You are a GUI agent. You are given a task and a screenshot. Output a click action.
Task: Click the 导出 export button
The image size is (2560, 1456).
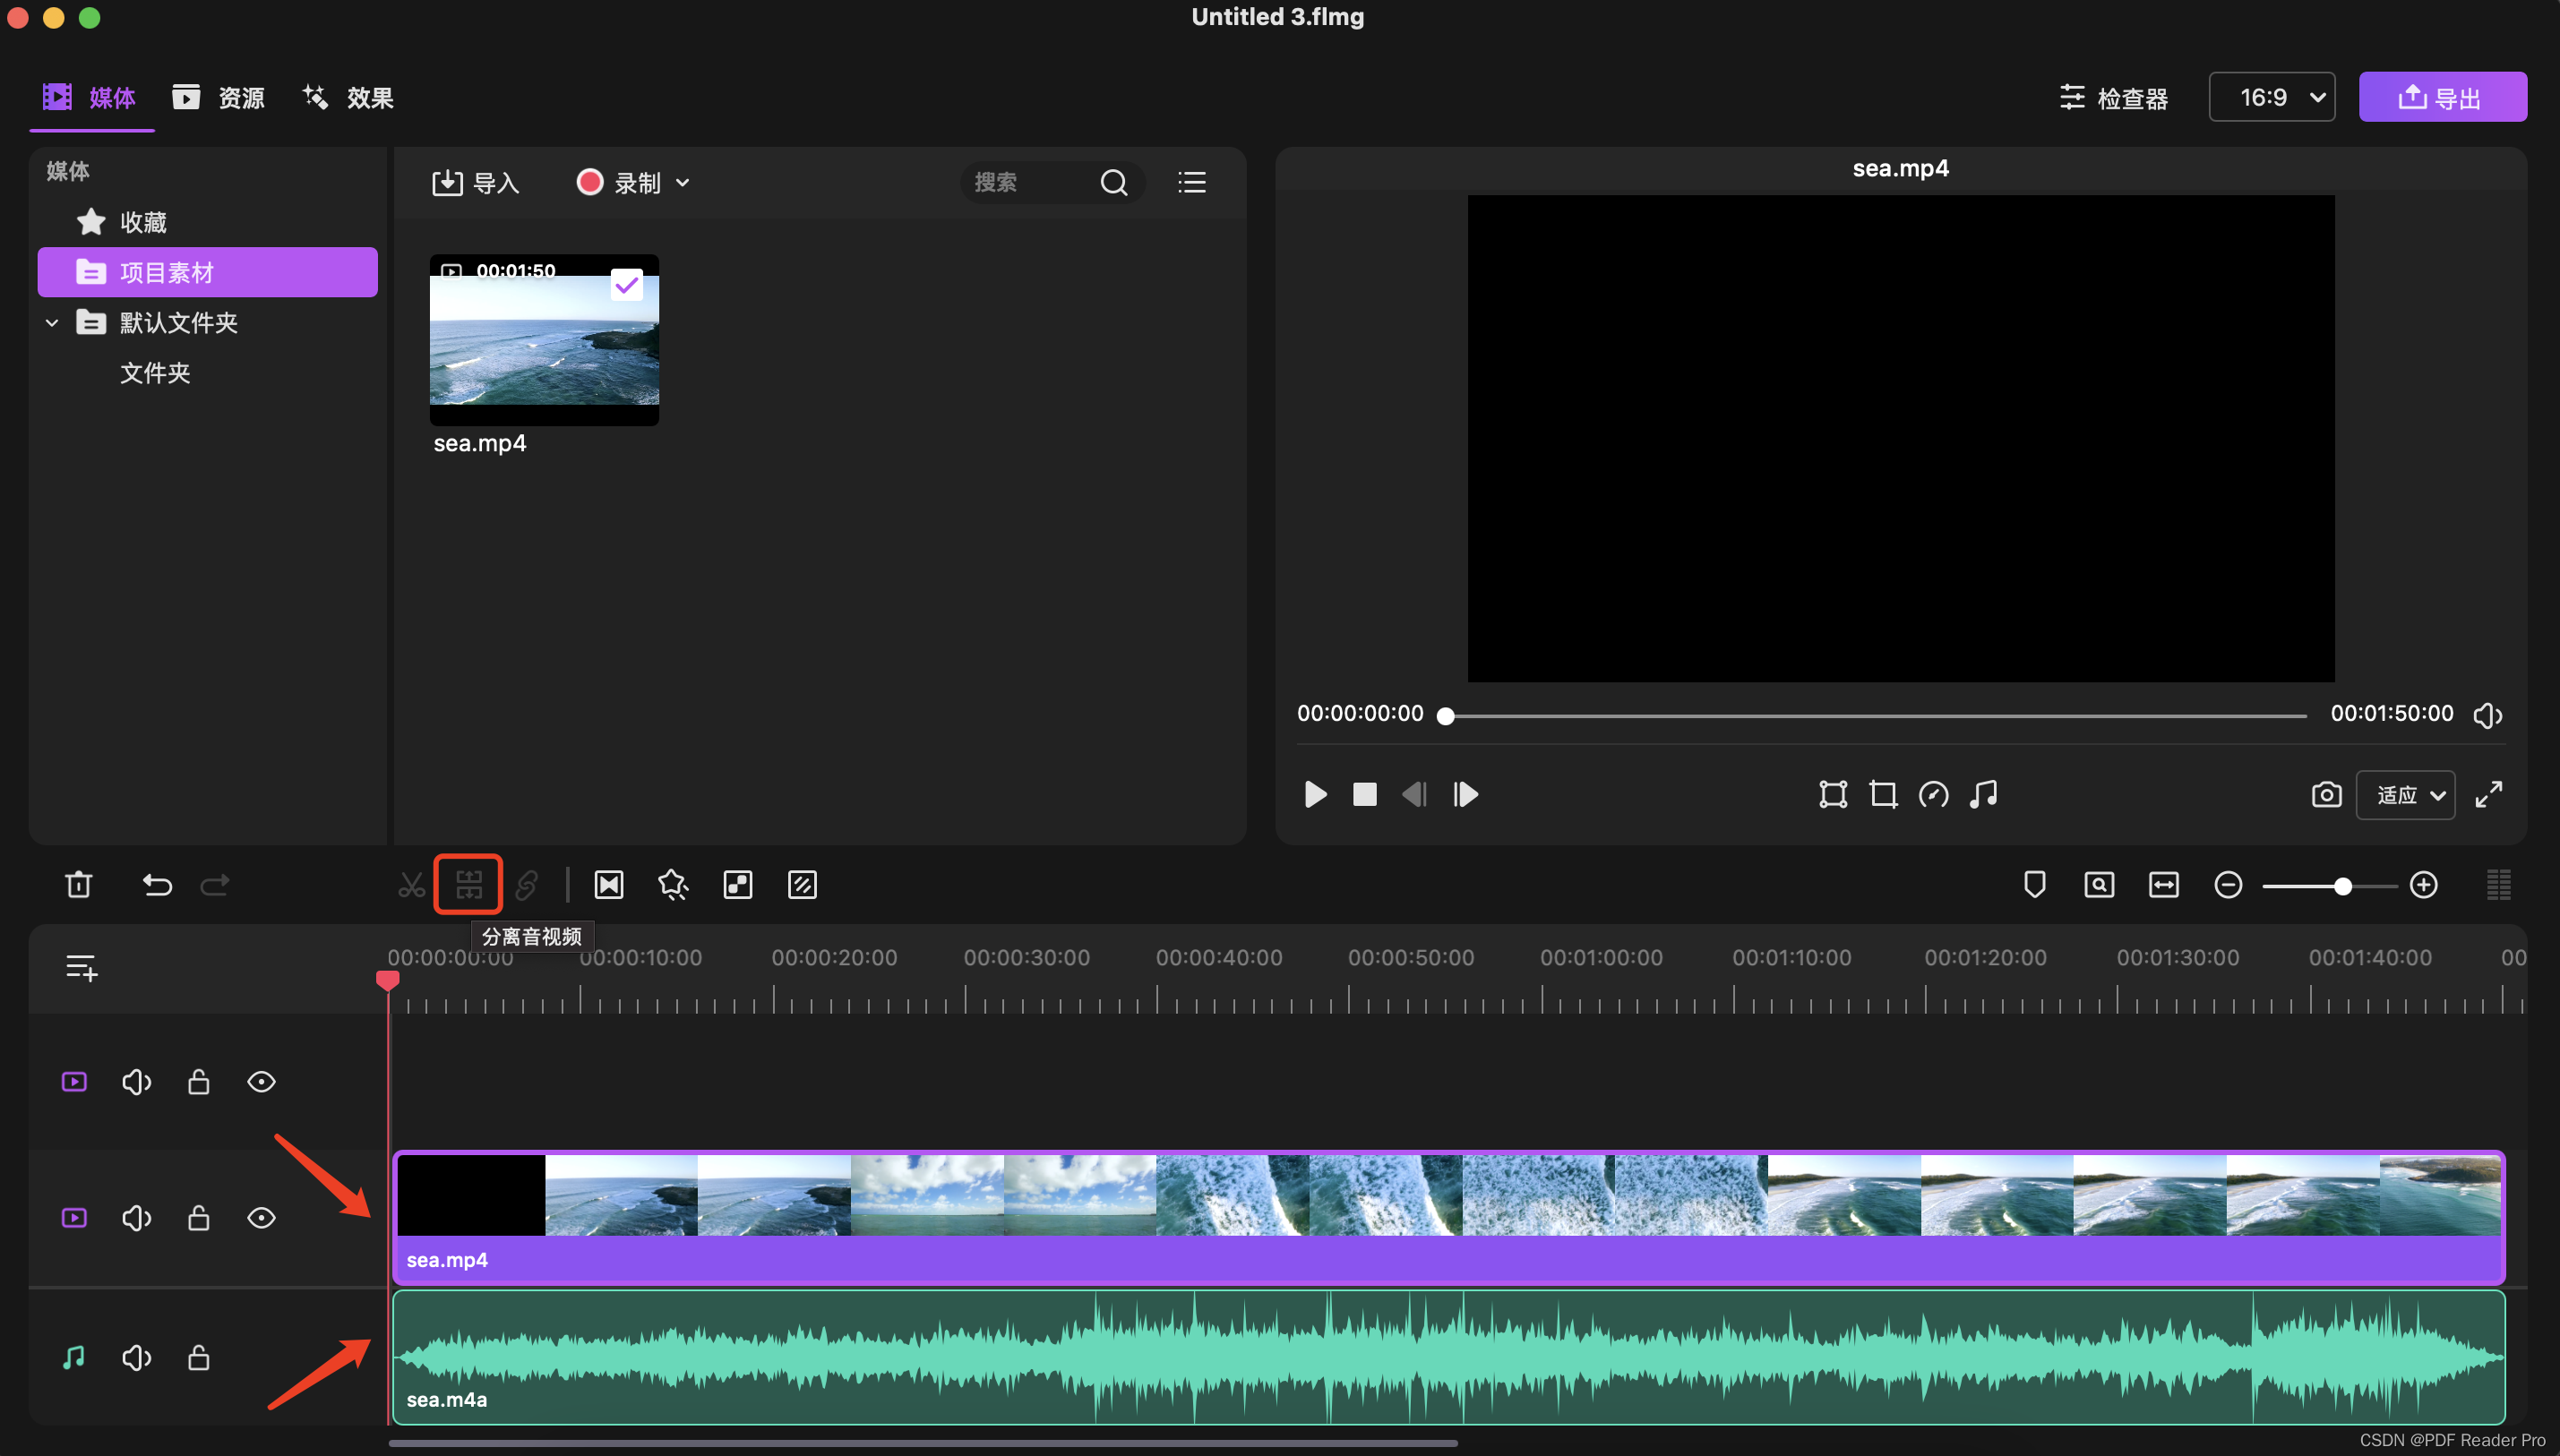[2443, 97]
